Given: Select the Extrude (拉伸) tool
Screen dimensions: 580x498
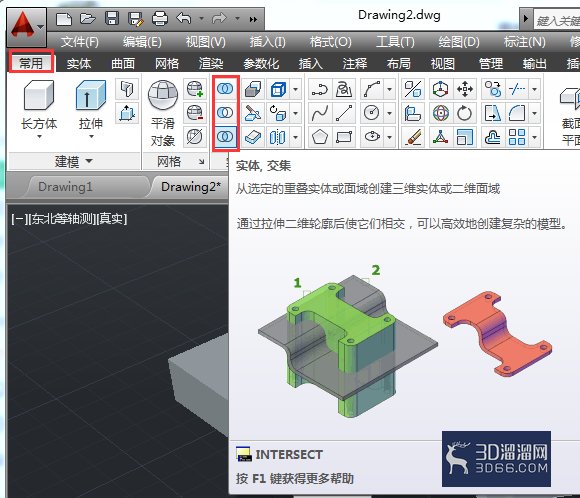Looking at the screenshot, I should pyautogui.click(x=91, y=109).
